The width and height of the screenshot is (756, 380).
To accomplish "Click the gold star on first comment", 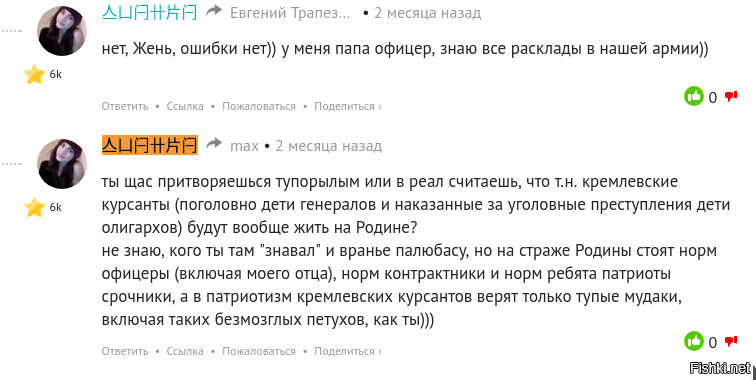I will (x=34, y=74).
